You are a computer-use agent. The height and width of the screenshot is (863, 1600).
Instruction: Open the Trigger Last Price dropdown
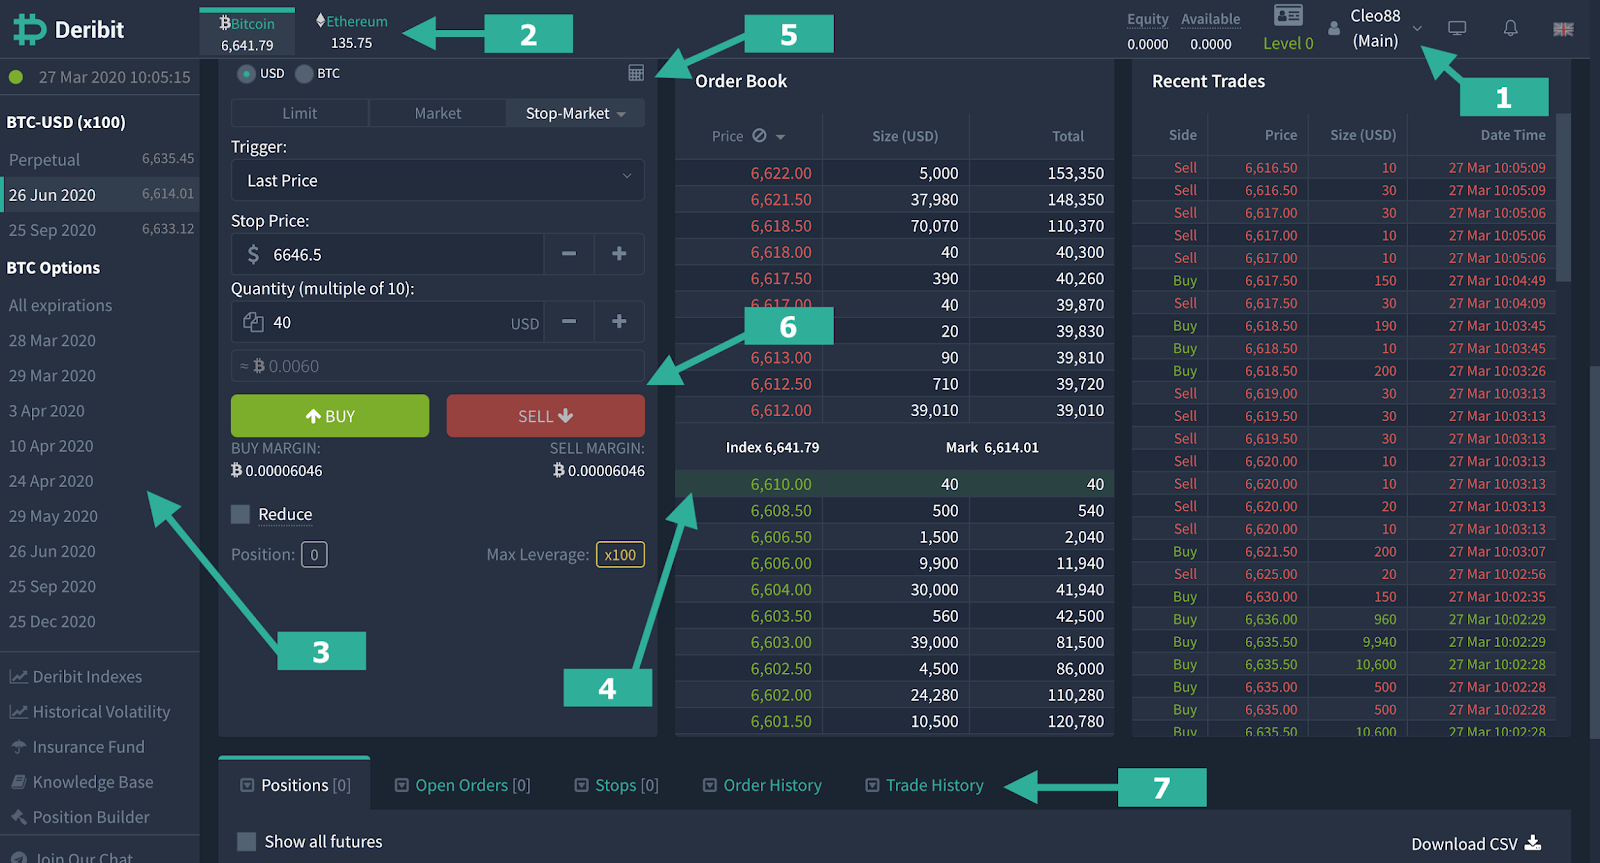[x=438, y=181]
